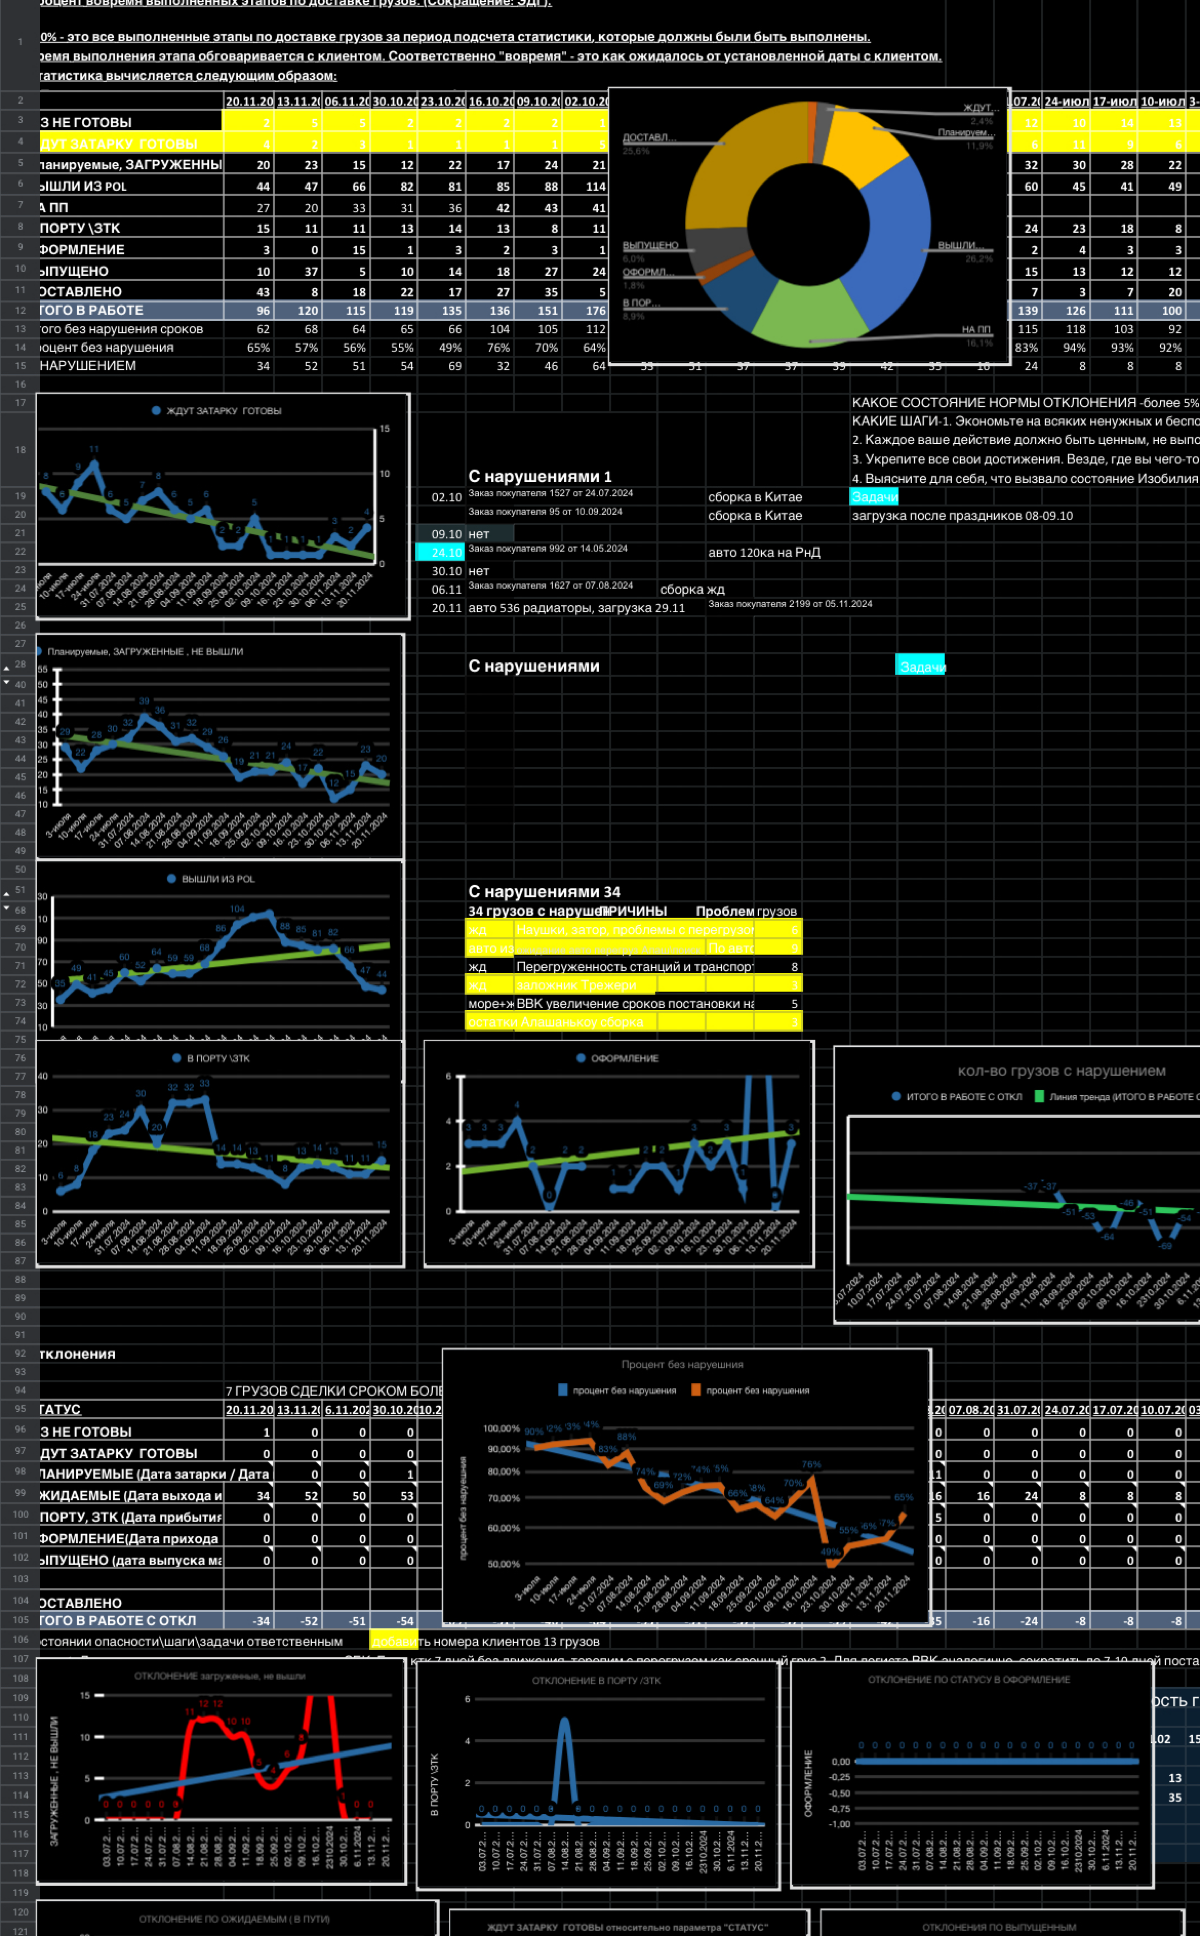Select the donut chart of cargo statuses
Image resolution: width=1200 pixels, height=1936 pixels.
click(808, 226)
